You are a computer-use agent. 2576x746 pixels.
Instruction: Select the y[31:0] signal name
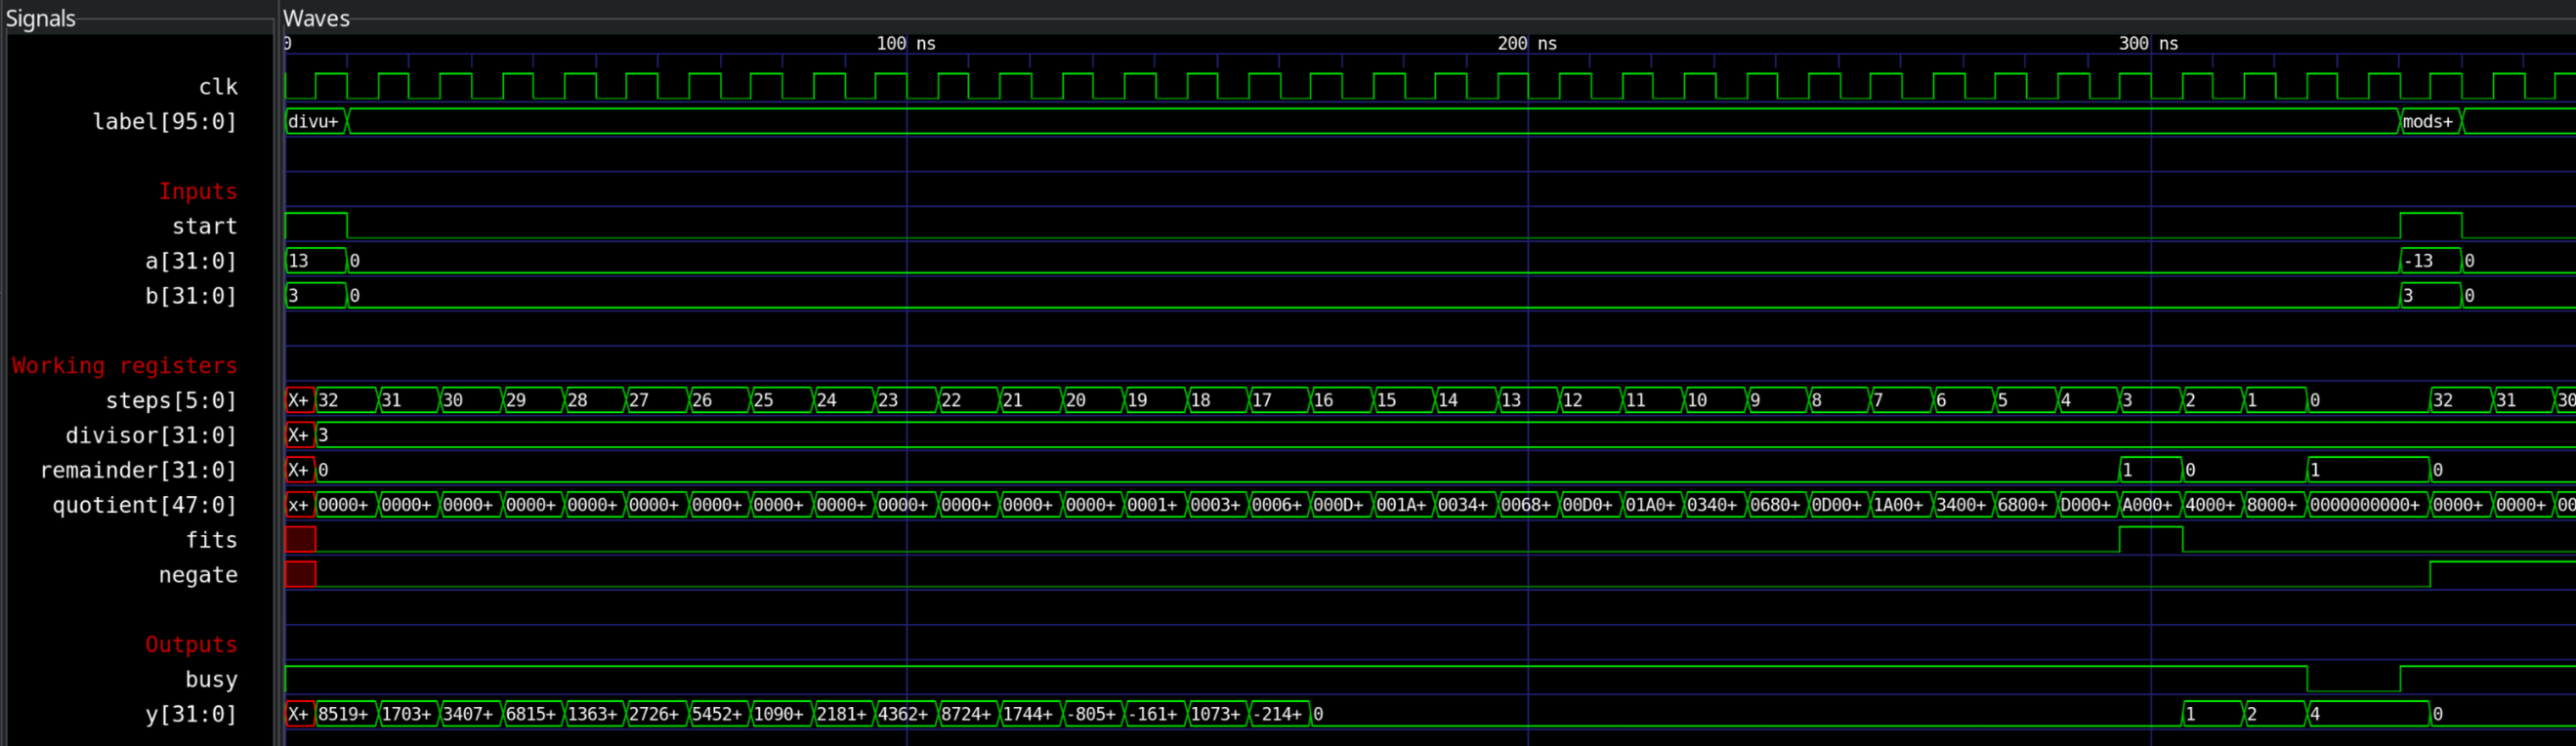(x=191, y=714)
